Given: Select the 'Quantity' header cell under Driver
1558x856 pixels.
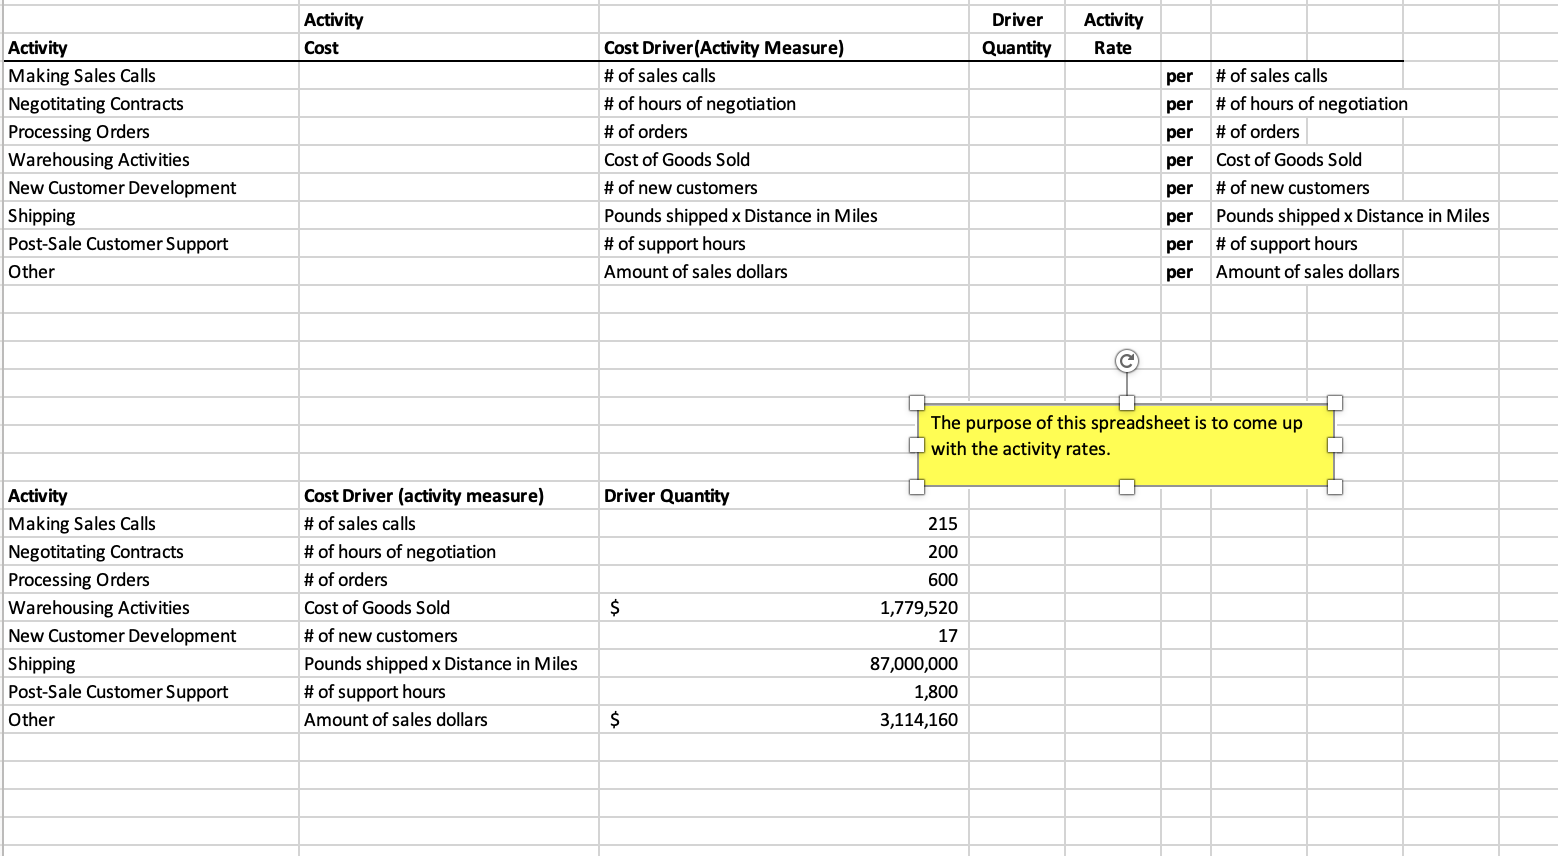Looking at the screenshot, I should point(1016,47).
